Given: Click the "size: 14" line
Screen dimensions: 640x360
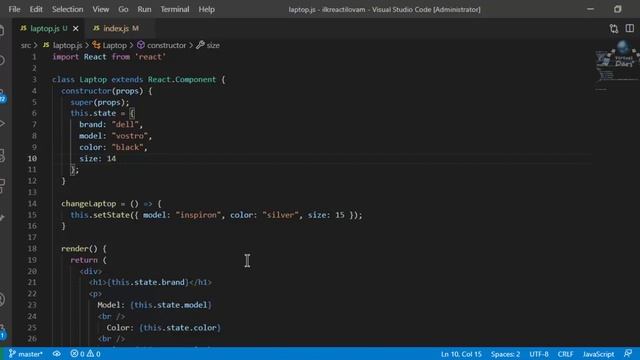Looking at the screenshot, I should [x=98, y=159].
